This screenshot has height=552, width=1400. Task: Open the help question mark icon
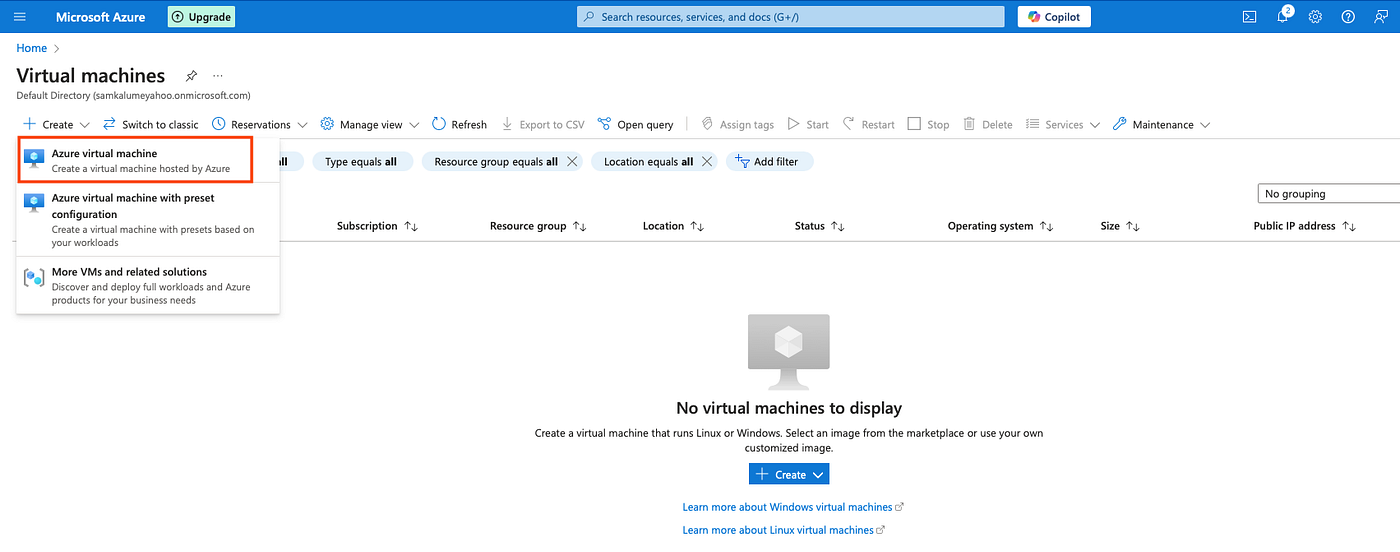[x=1348, y=17]
